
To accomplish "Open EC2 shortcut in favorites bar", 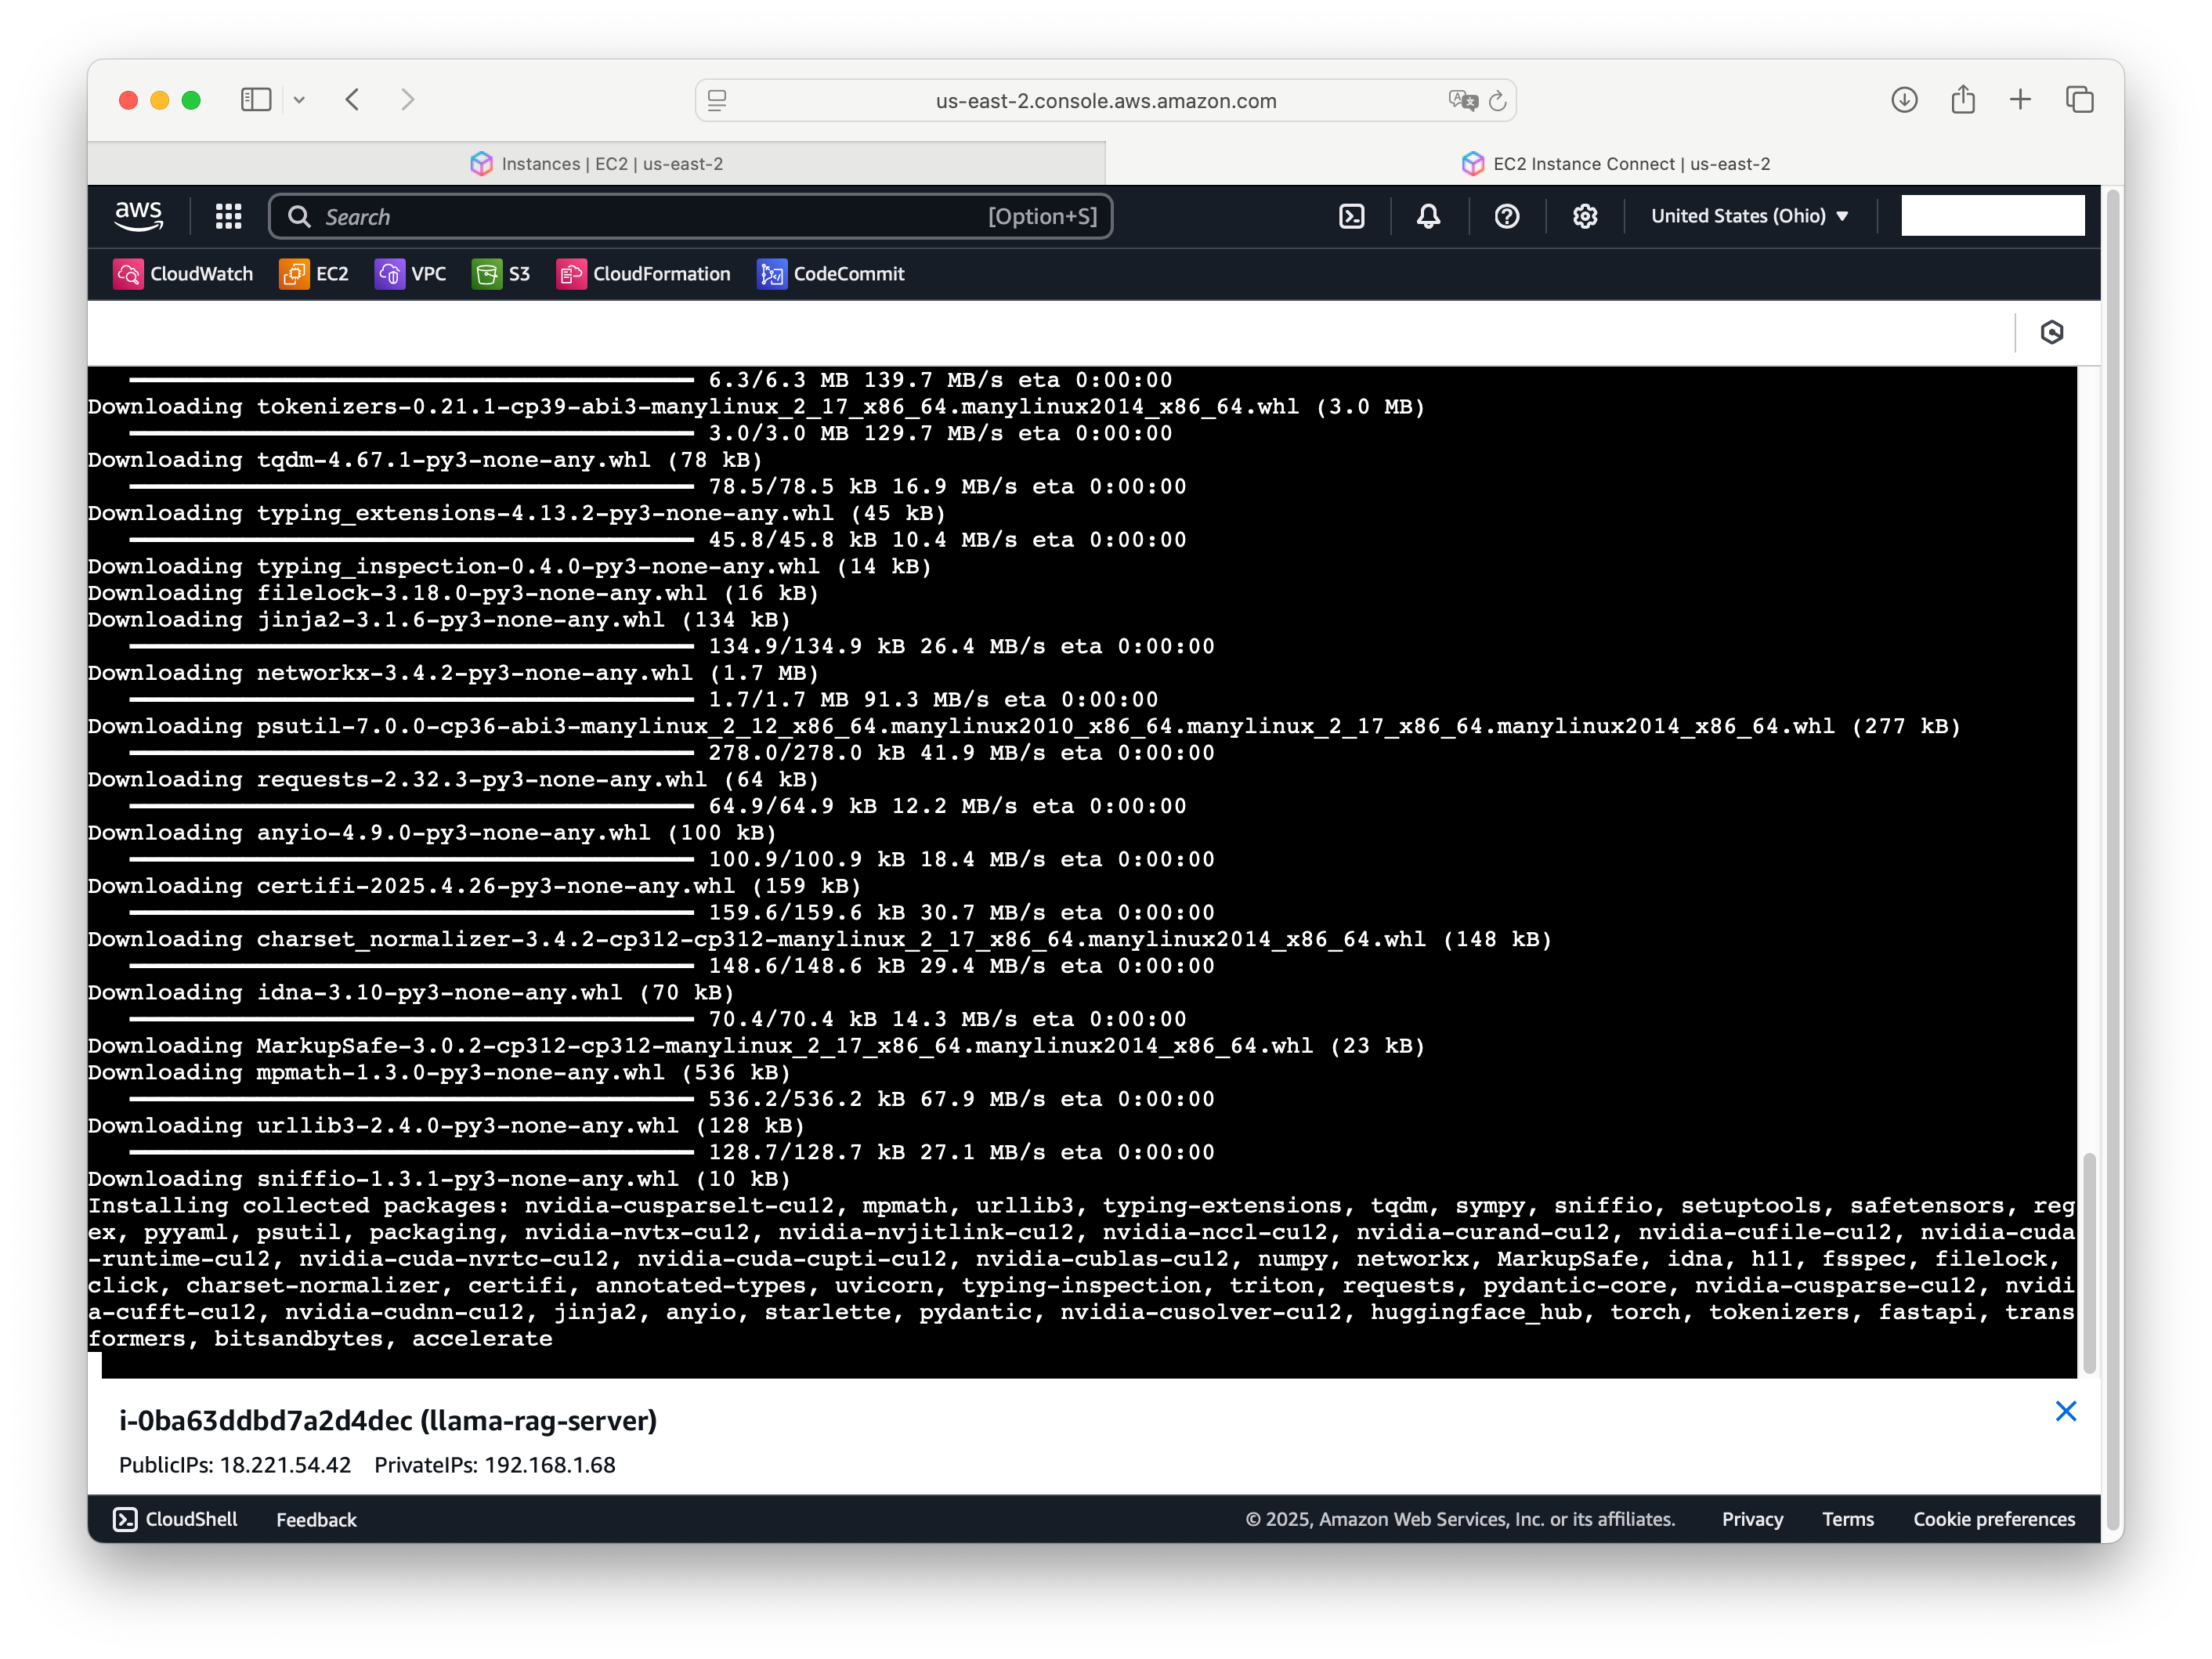I will click(314, 274).
